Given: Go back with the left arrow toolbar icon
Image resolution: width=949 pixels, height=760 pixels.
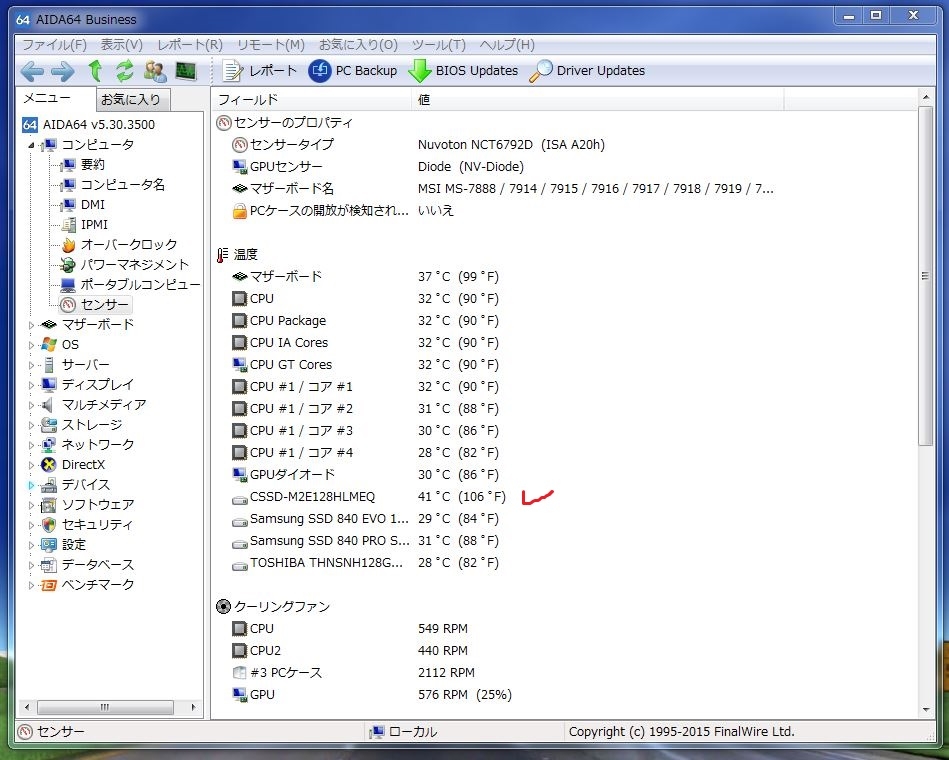Looking at the screenshot, I should (32, 71).
